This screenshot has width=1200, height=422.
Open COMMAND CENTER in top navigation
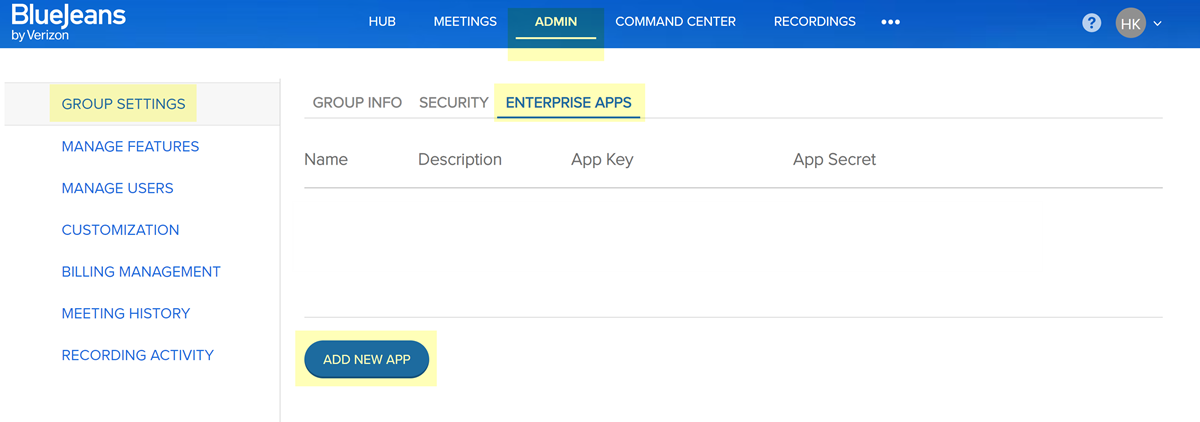(675, 22)
